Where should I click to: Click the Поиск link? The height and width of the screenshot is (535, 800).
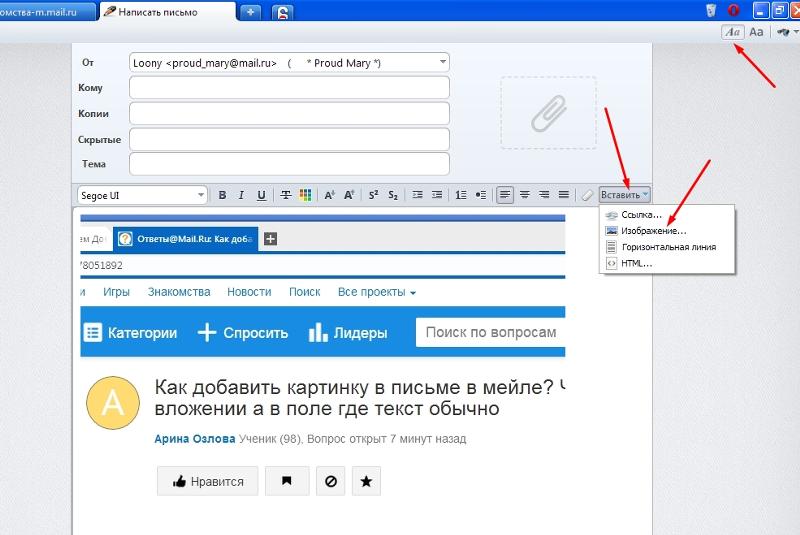pyautogui.click(x=305, y=292)
